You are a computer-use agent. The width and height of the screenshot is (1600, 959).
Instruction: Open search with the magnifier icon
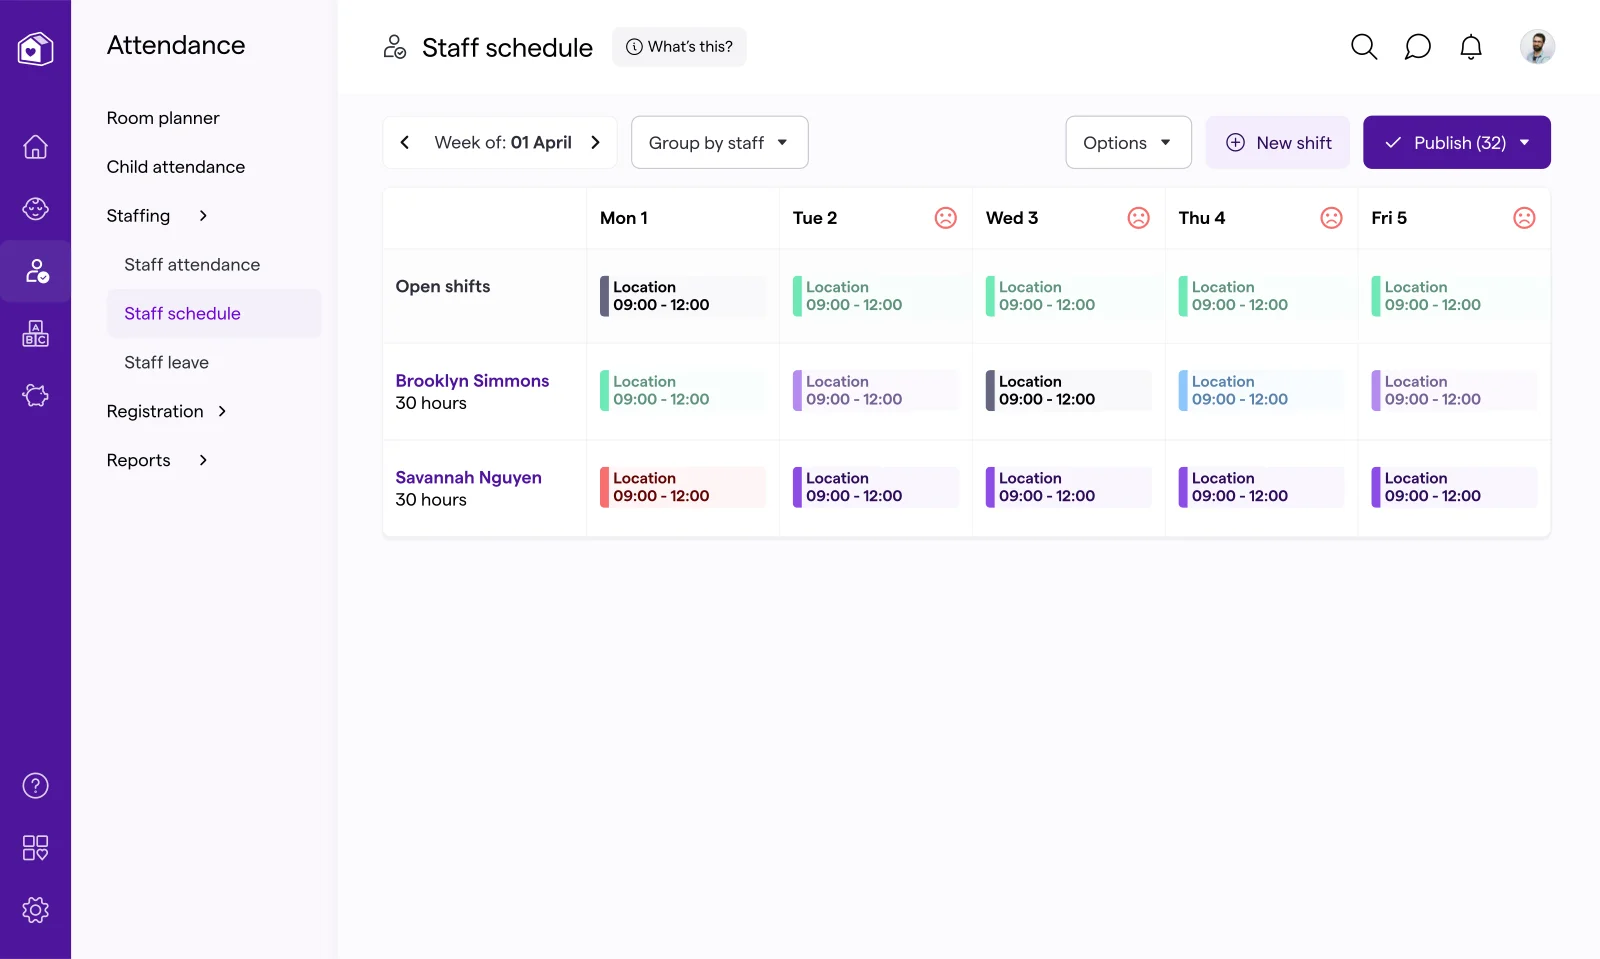(x=1363, y=46)
